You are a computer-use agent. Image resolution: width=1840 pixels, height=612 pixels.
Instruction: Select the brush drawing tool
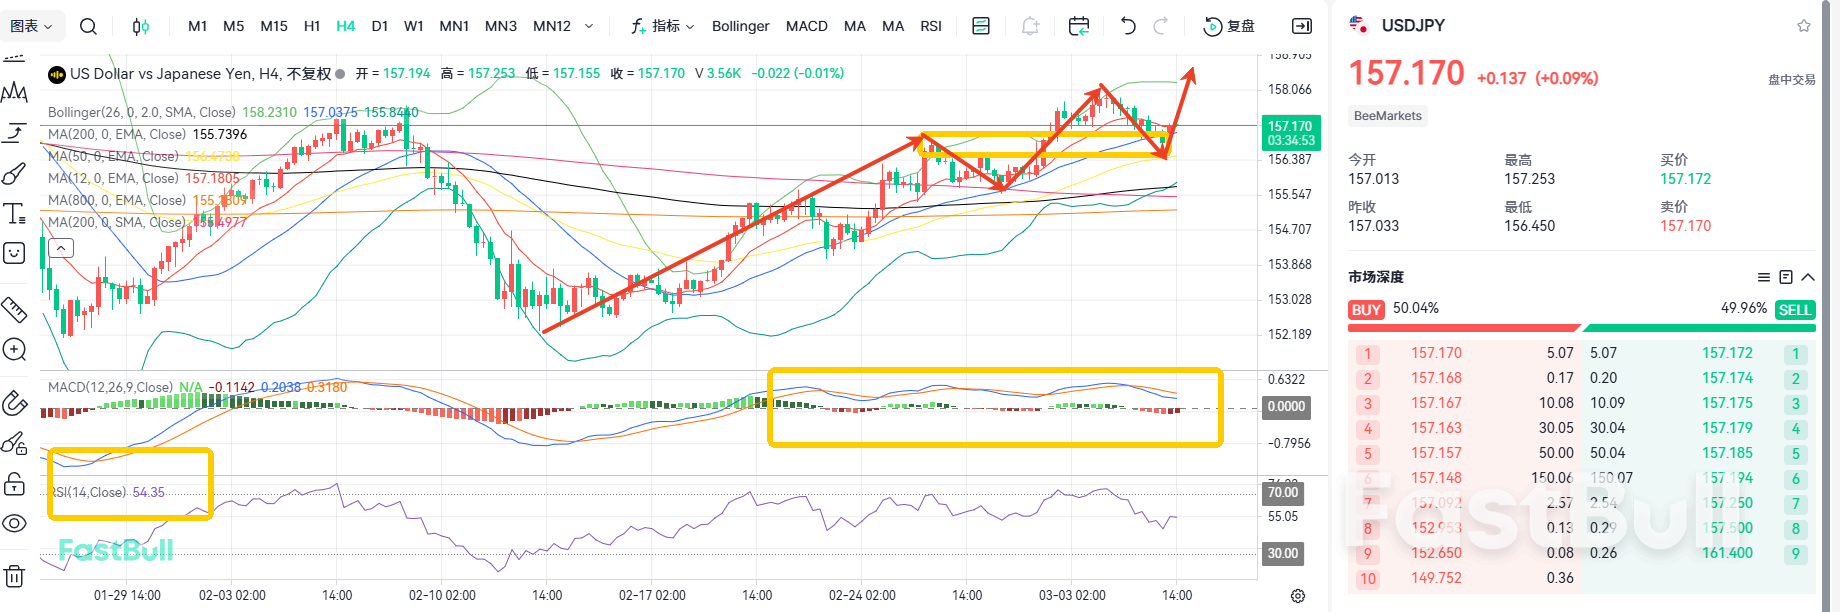point(14,173)
